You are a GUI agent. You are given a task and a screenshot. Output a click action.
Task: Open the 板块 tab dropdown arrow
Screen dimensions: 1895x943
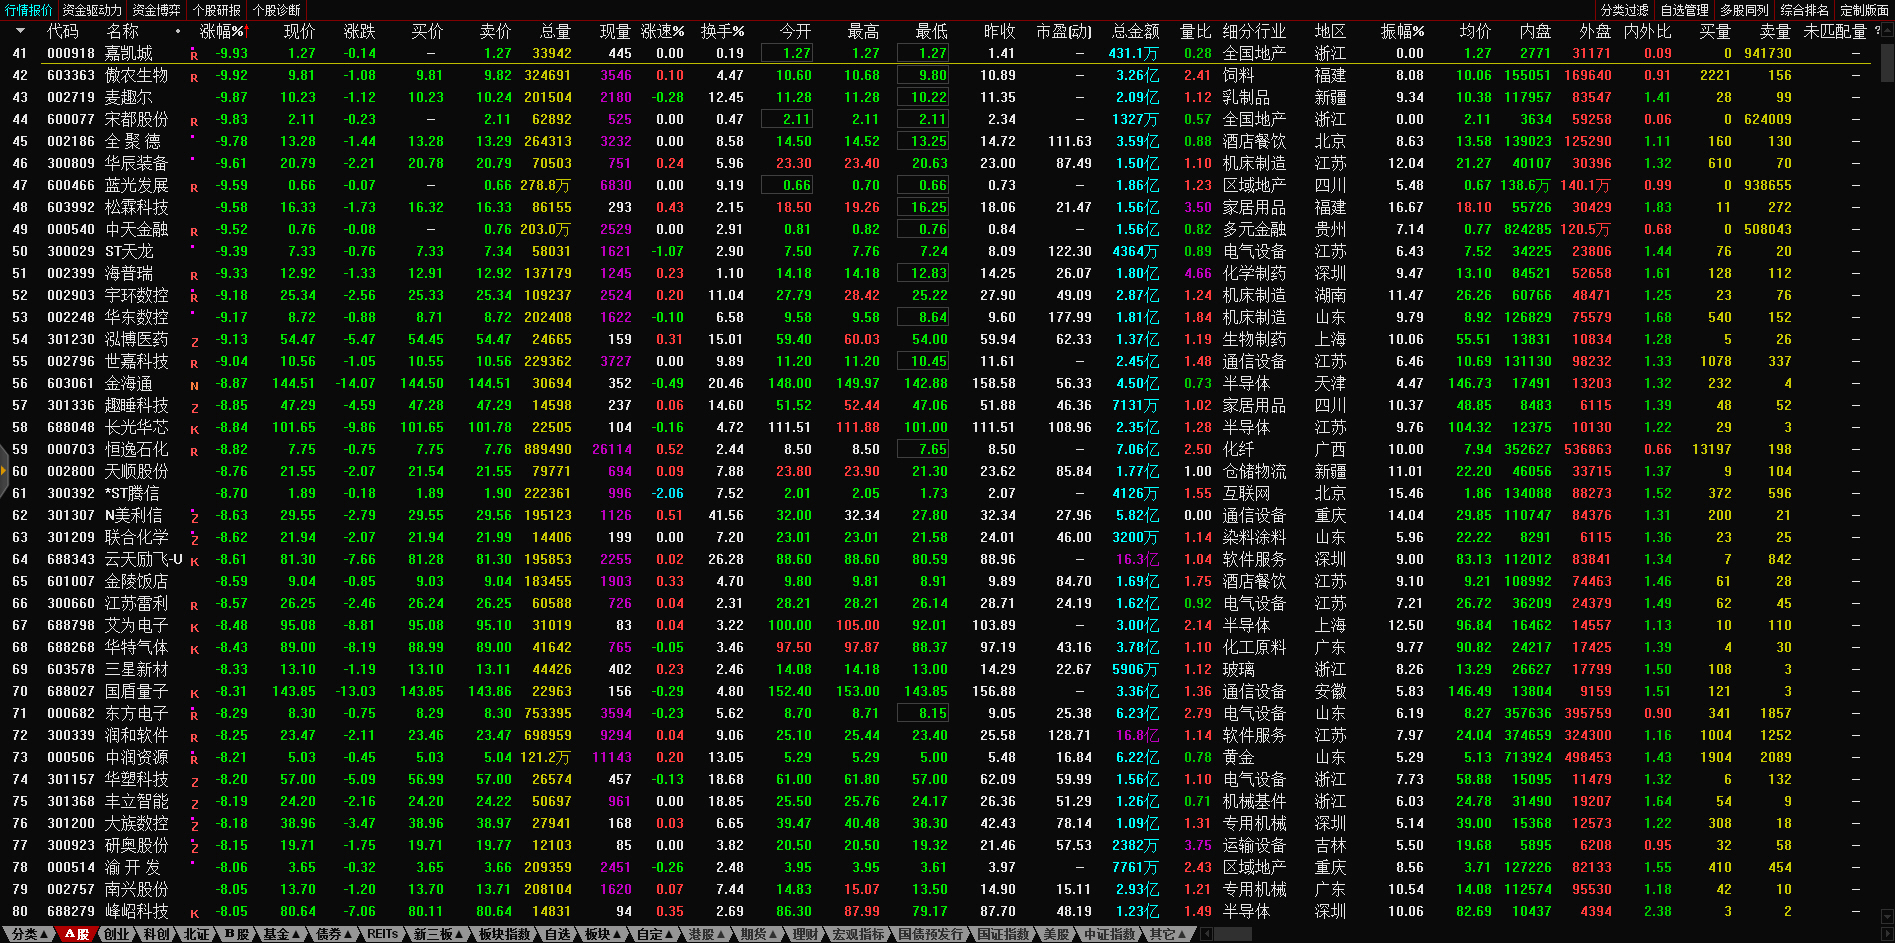coord(616,934)
